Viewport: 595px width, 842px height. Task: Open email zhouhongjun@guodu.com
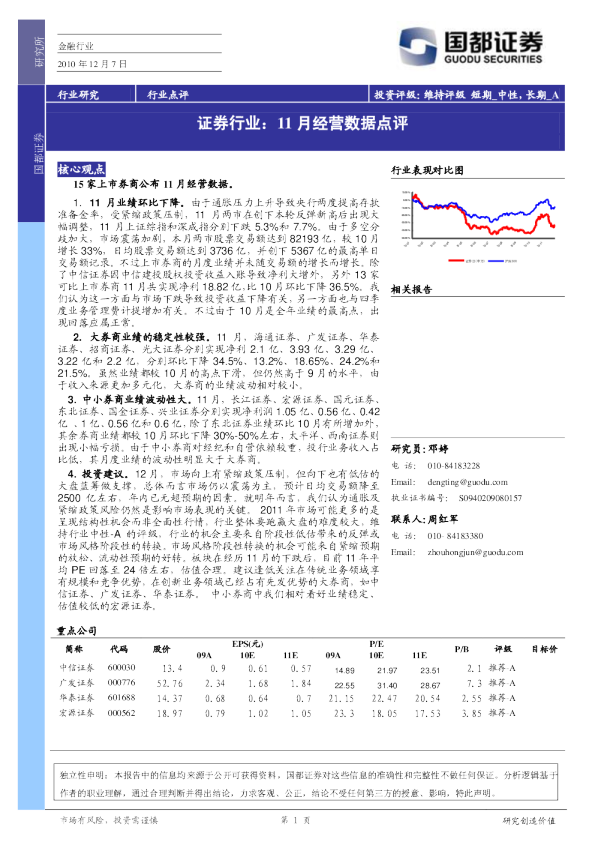[475, 553]
